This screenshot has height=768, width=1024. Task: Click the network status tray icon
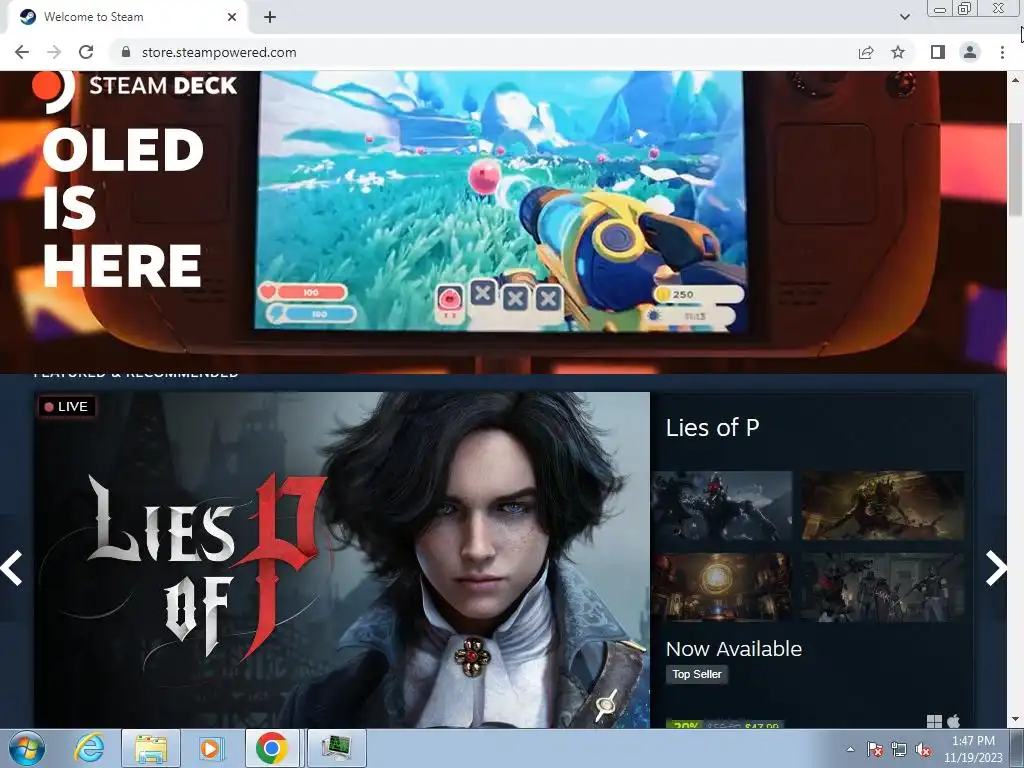click(899, 749)
